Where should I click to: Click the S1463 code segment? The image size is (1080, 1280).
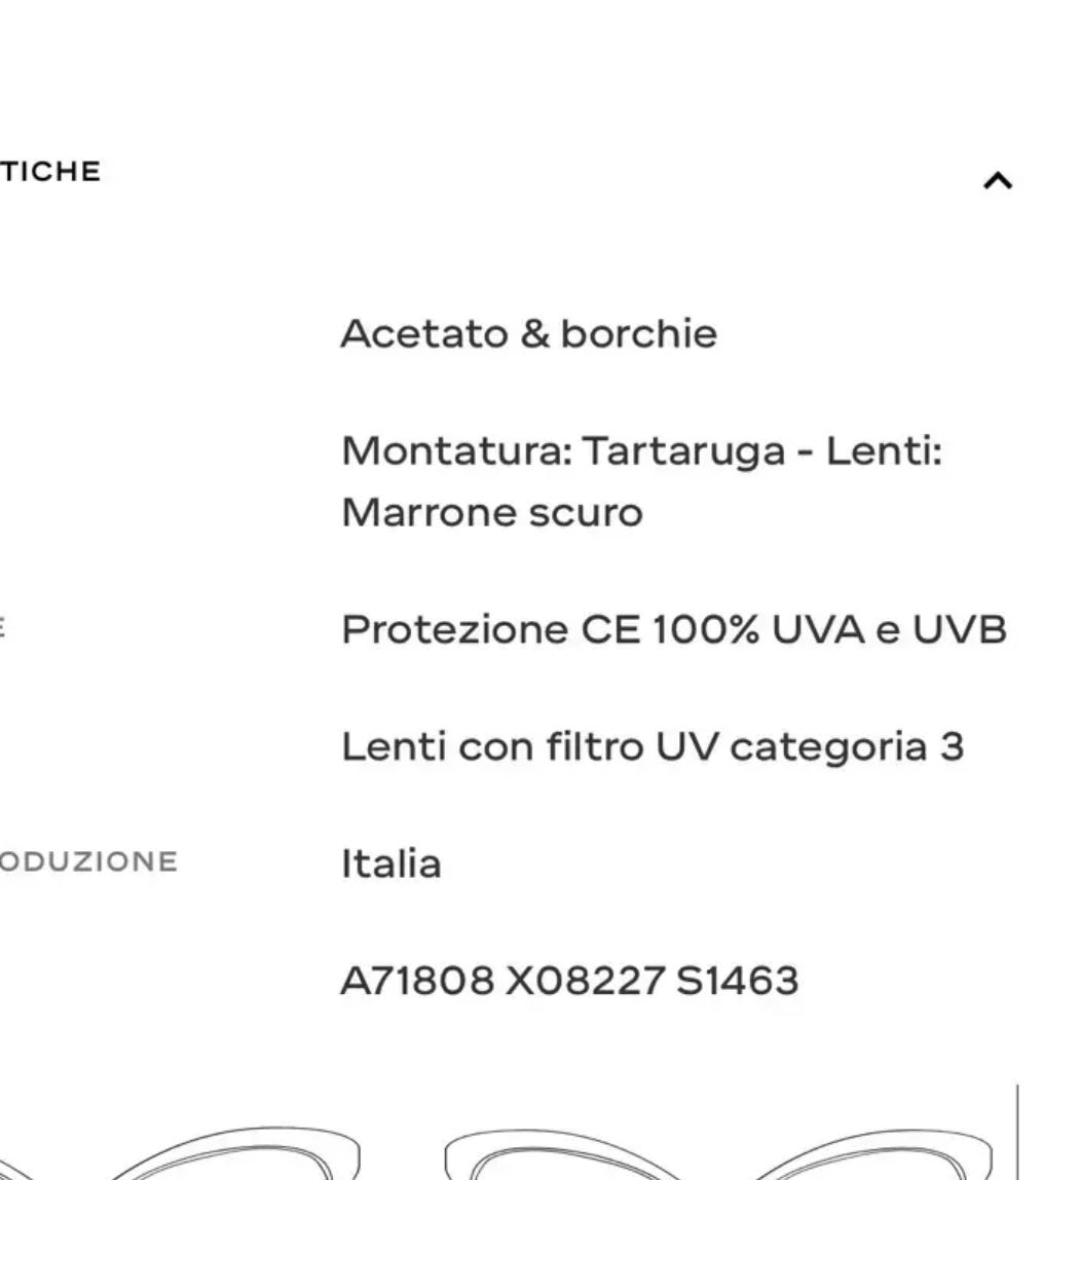point(738,981)
